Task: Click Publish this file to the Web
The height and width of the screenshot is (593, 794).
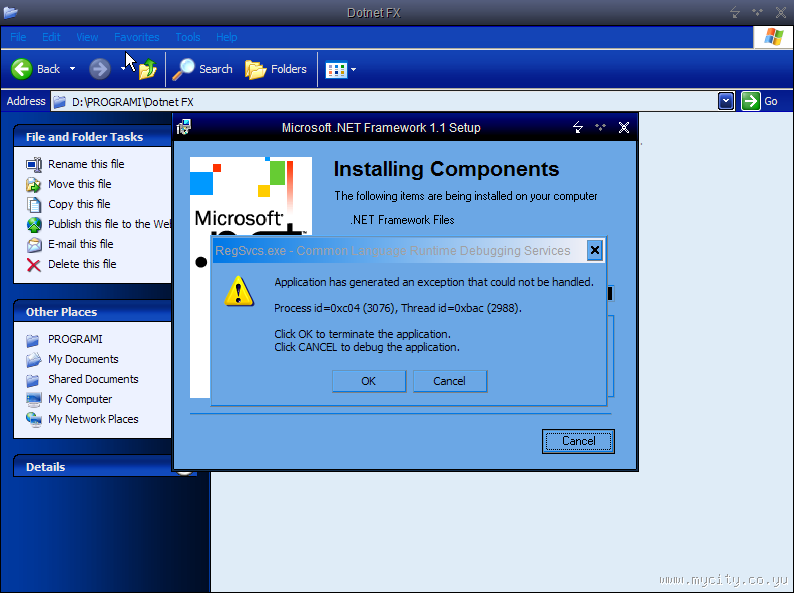Action: tap(109, 224)
